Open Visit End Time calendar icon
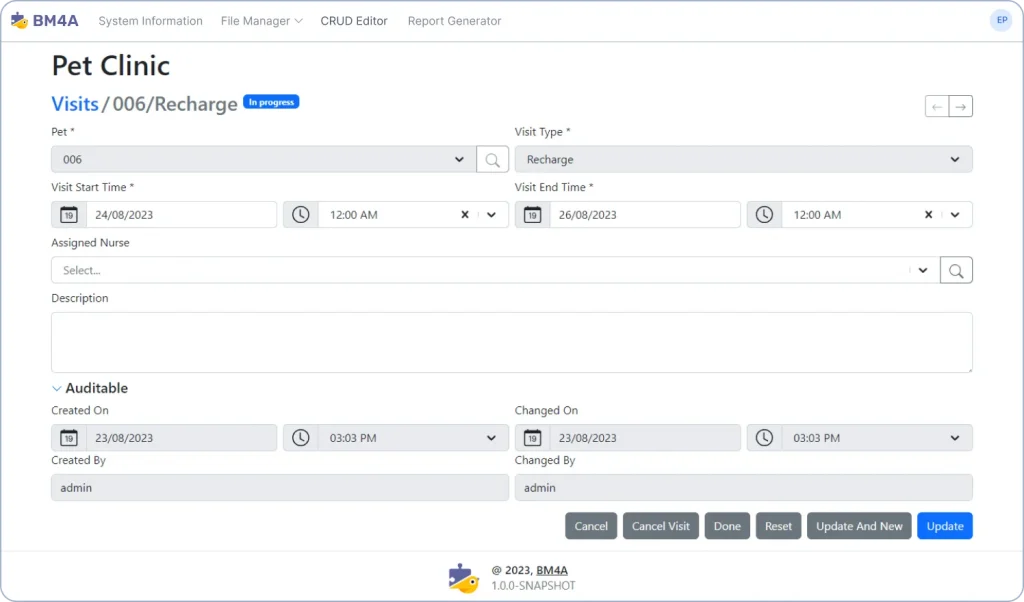 click(x=532, y=215)
